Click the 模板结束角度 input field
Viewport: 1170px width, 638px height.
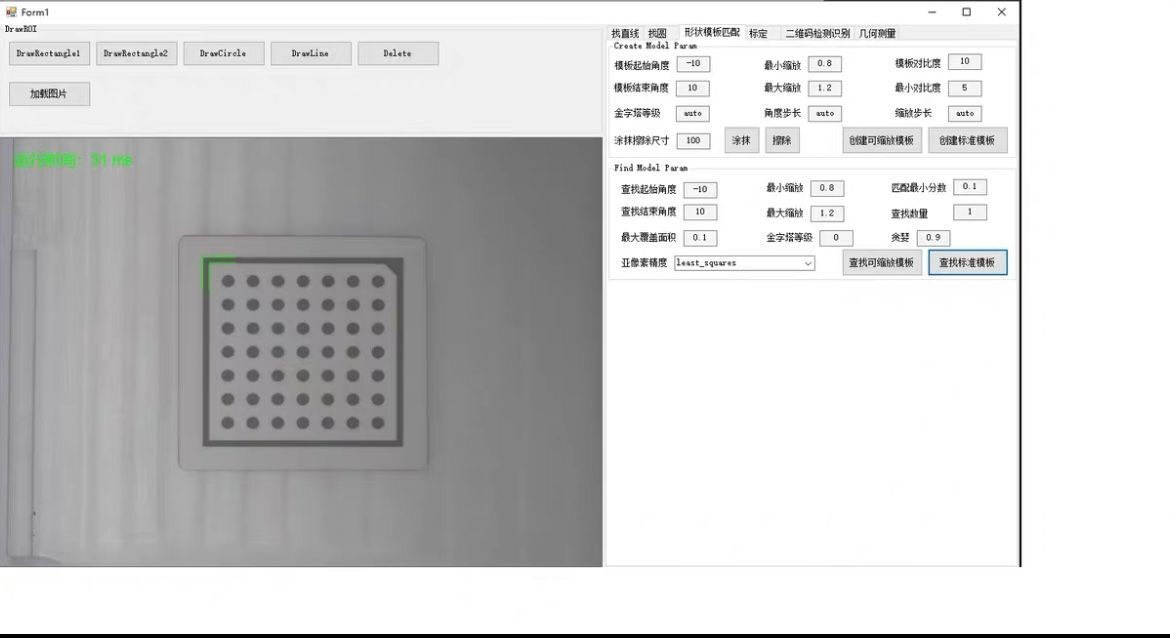(693, 88)
